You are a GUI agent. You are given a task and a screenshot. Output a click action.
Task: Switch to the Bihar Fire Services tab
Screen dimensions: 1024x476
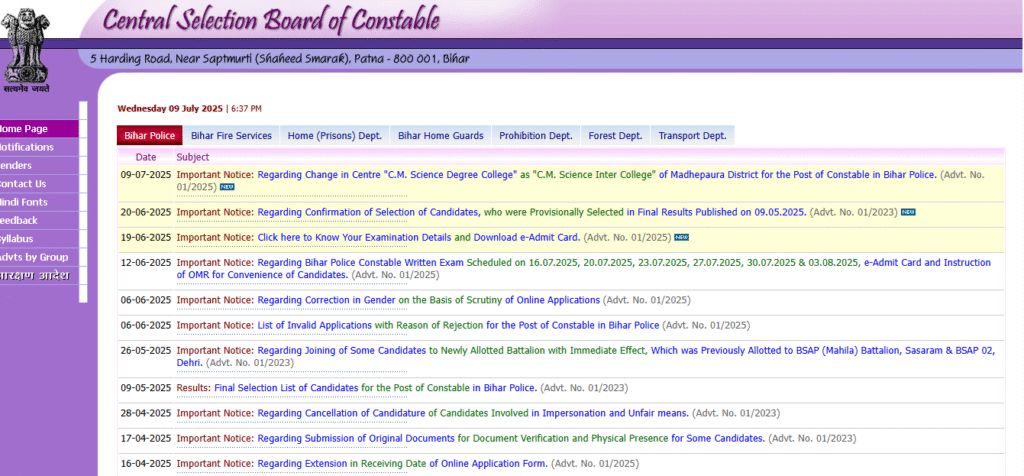[x=231, y=136]
